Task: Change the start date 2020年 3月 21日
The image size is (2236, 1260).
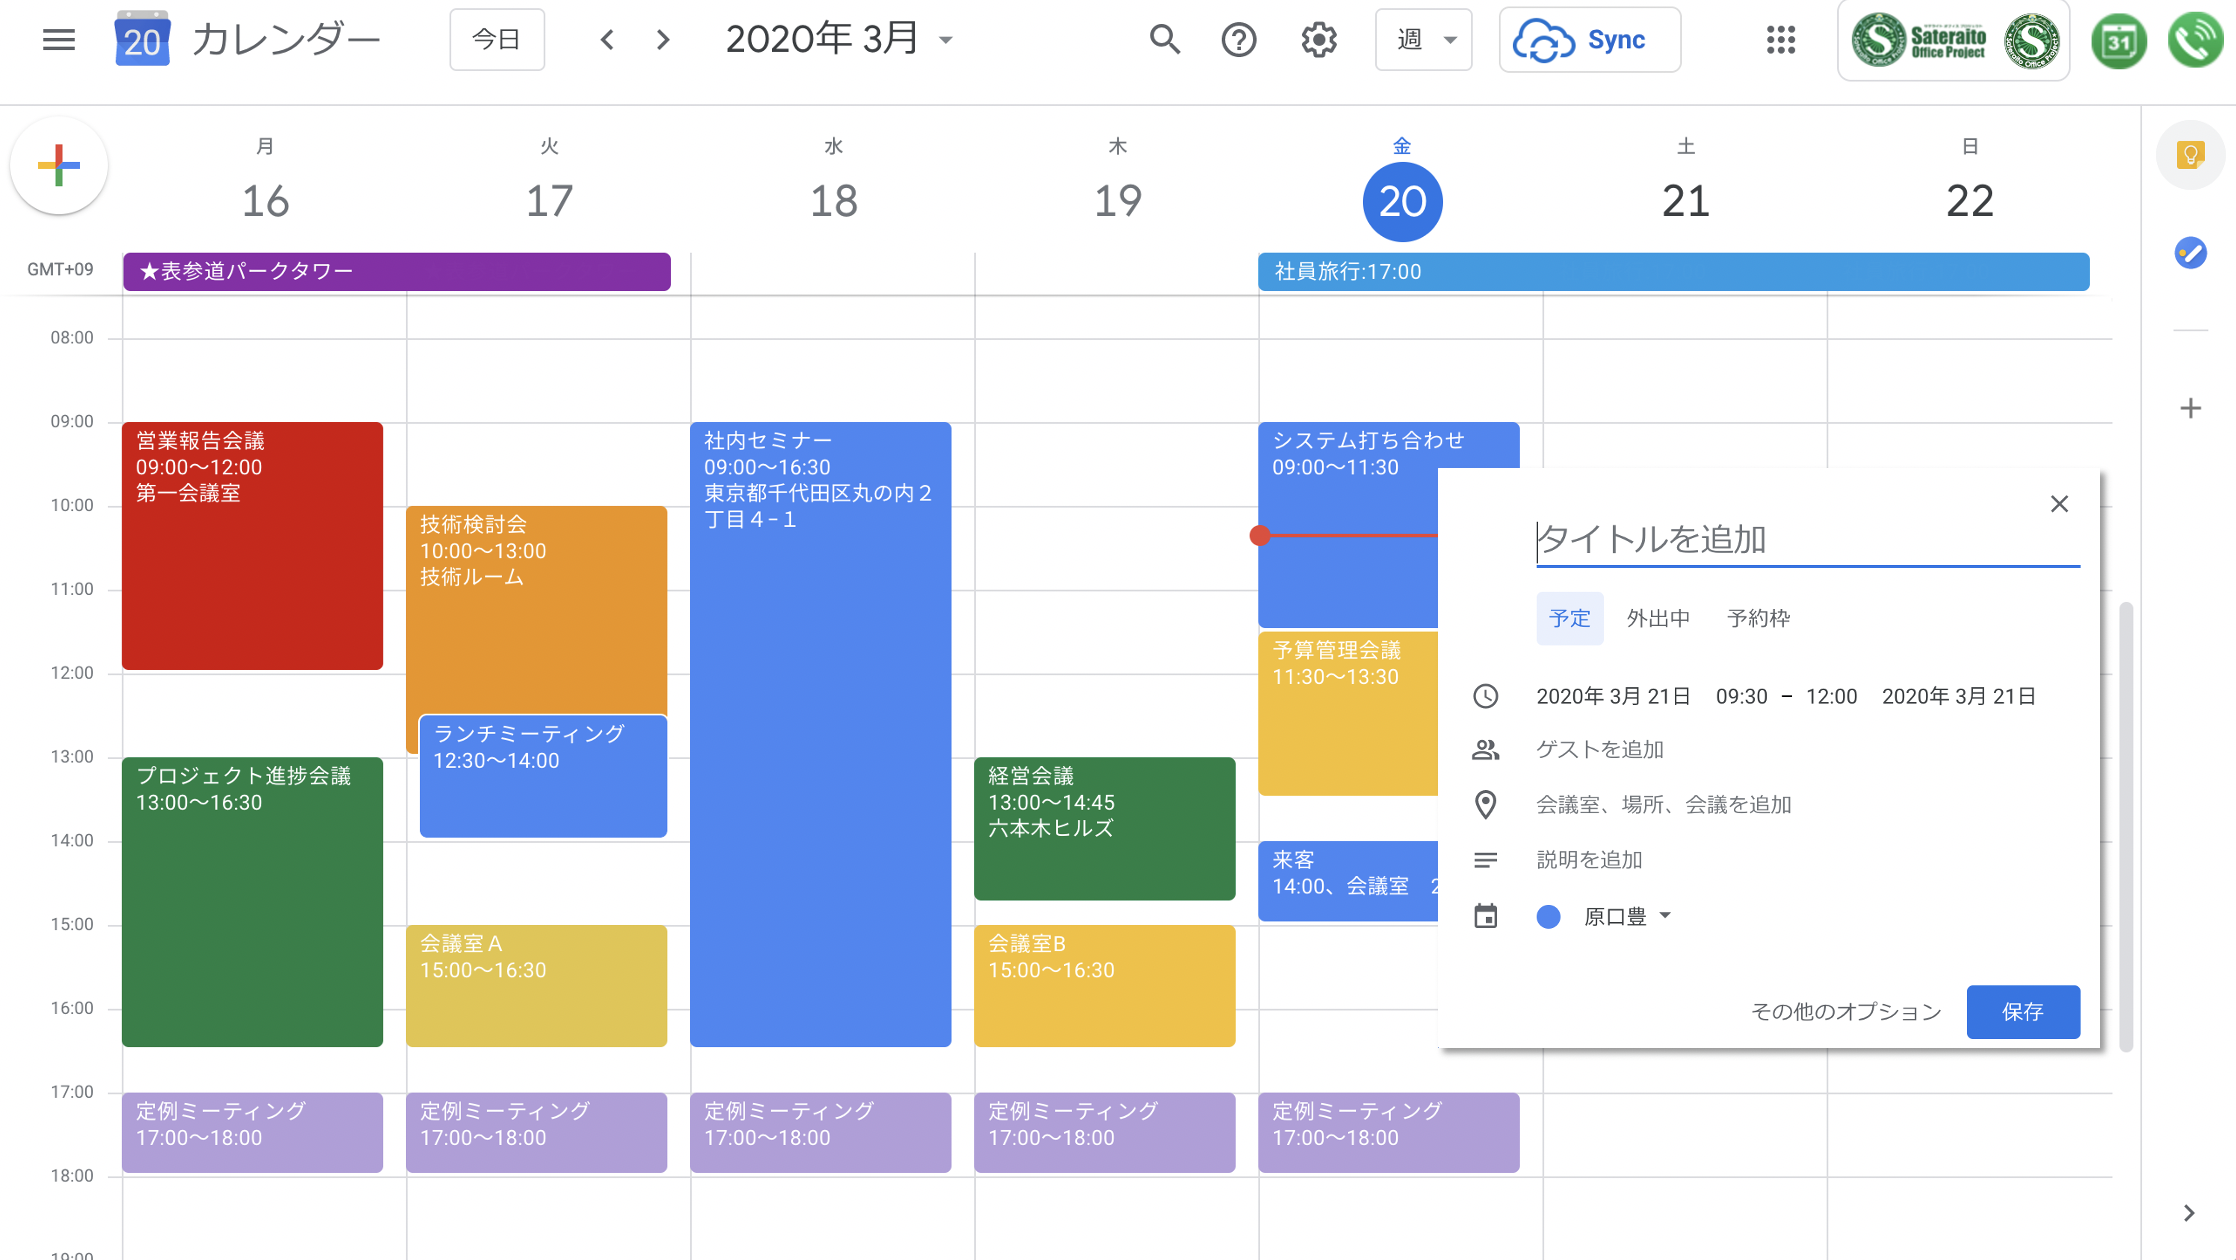Action: [x=1613, y=696]
